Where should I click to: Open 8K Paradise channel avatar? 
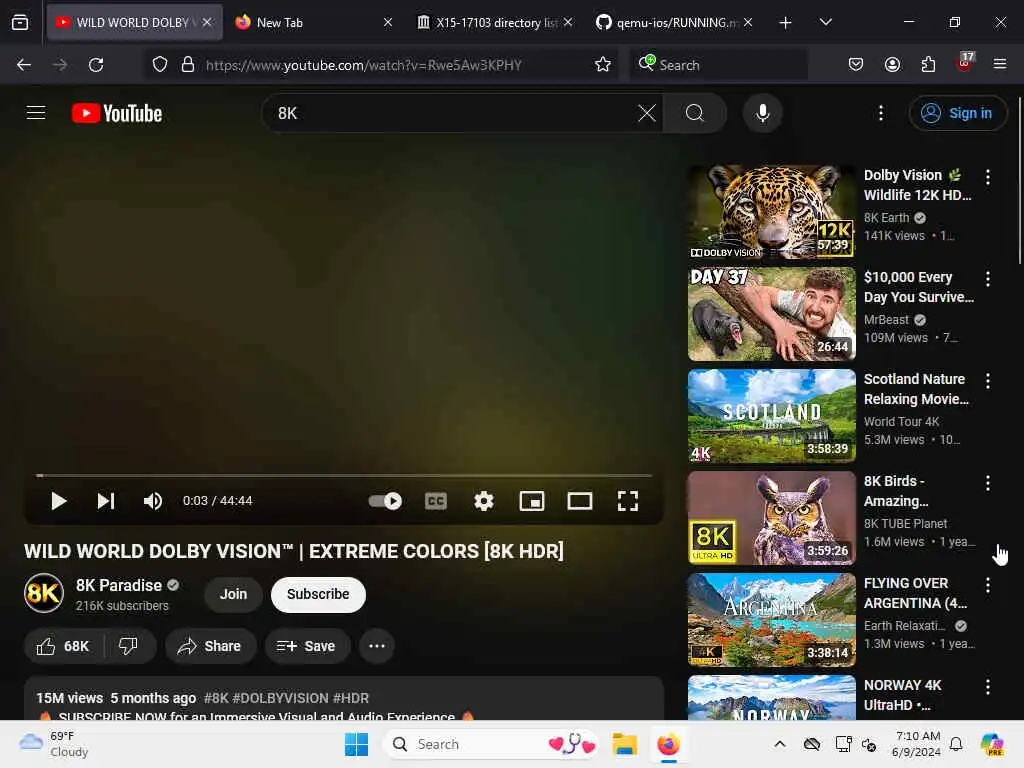pos(44,593)
